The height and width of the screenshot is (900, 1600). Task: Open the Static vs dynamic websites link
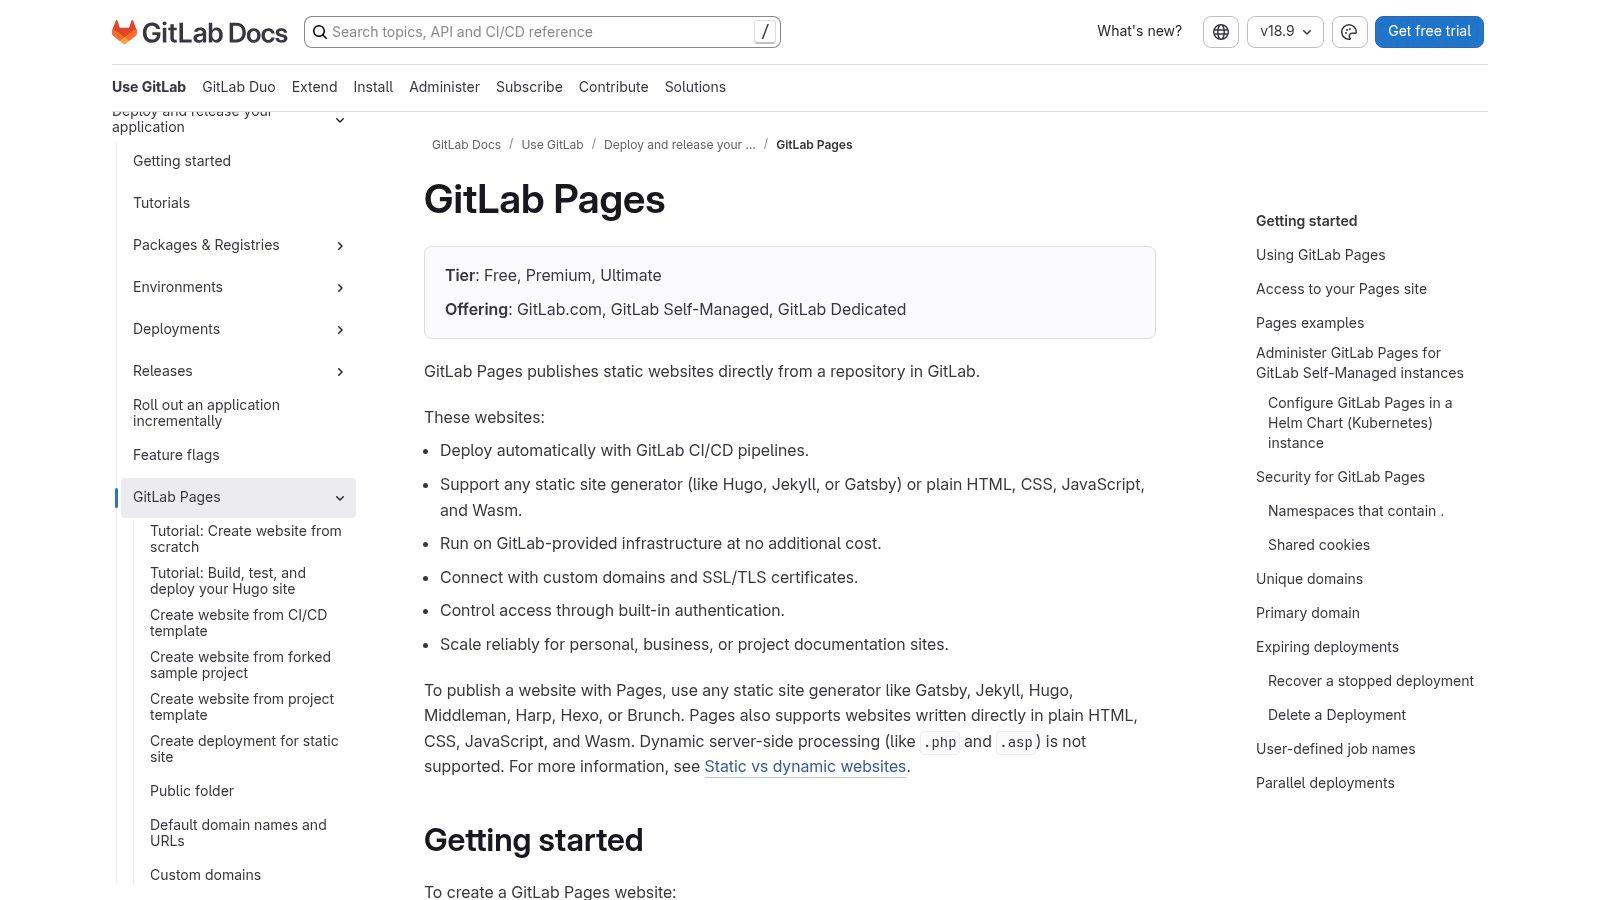804,766
